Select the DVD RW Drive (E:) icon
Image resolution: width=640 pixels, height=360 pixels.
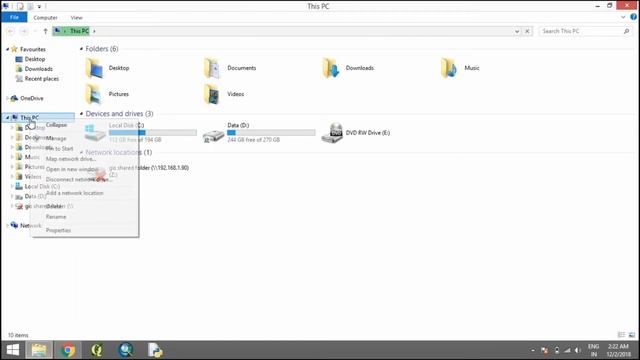click(332, 133)
